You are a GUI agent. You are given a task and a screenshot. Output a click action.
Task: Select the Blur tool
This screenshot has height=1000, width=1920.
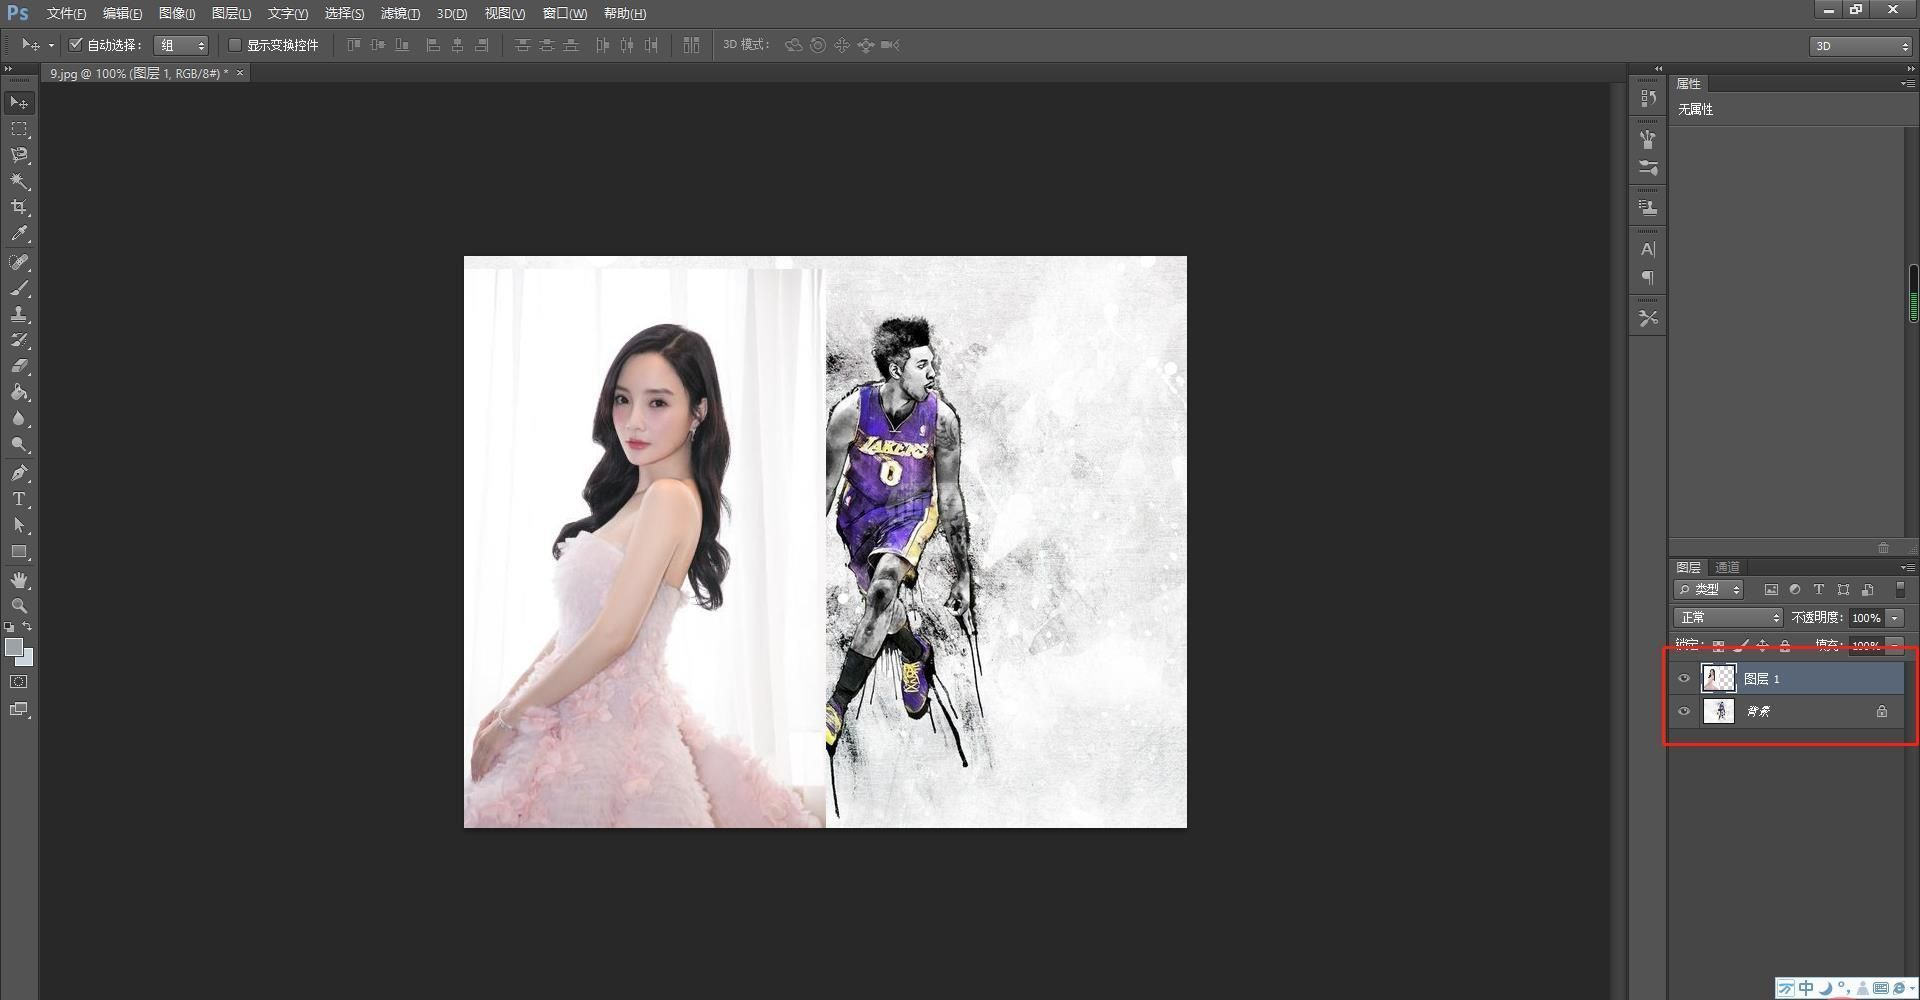[19, 418]
